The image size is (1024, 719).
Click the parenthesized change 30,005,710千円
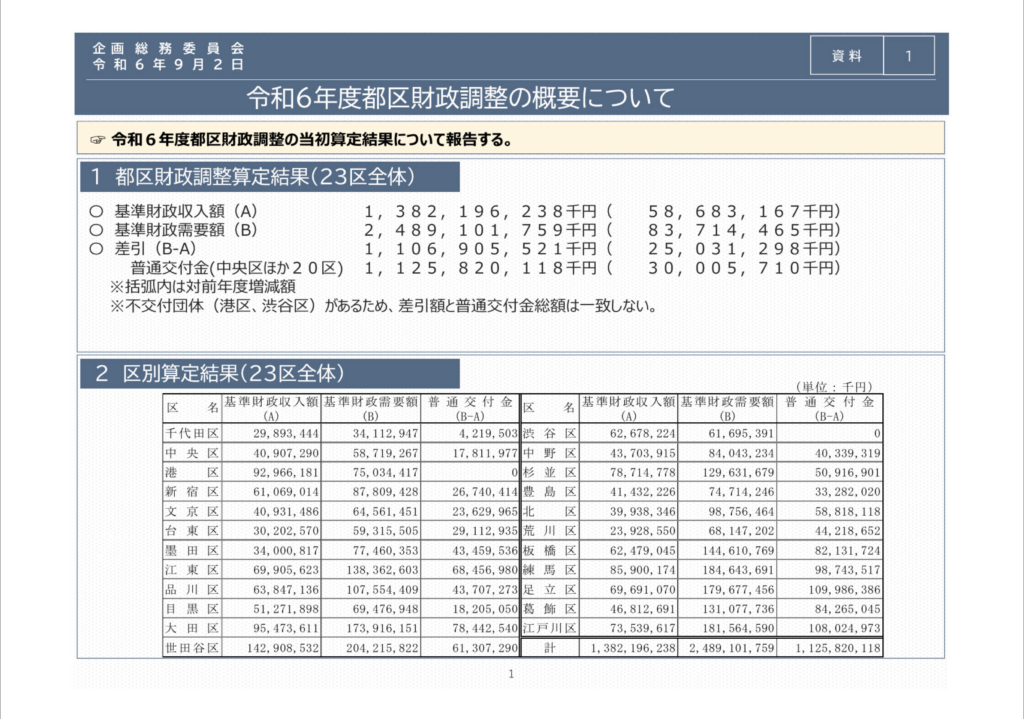click(742, 268)
